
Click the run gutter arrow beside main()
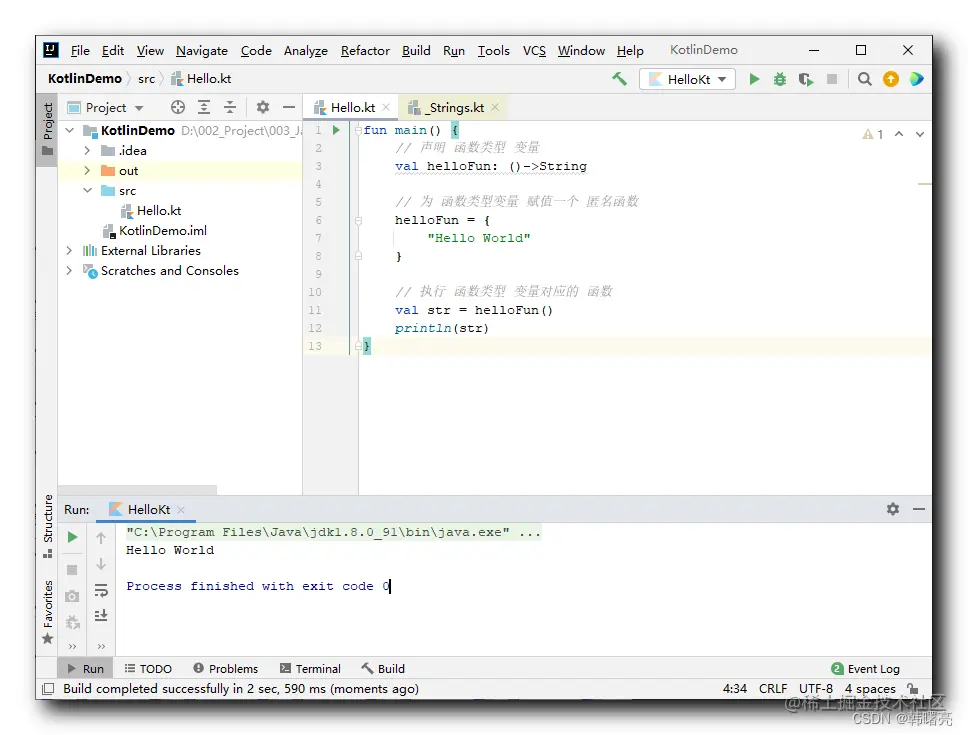tap(336, 130)
